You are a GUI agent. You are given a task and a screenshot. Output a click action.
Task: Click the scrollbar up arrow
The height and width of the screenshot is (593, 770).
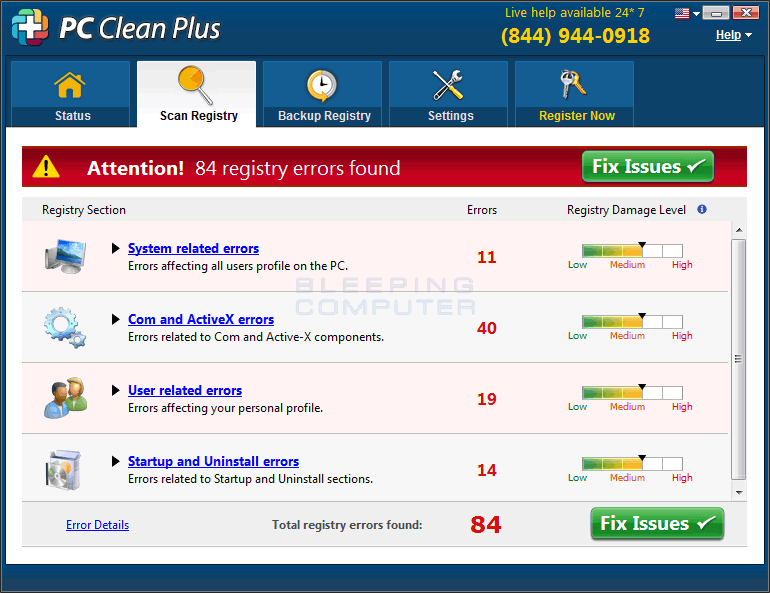pos(739,230)
